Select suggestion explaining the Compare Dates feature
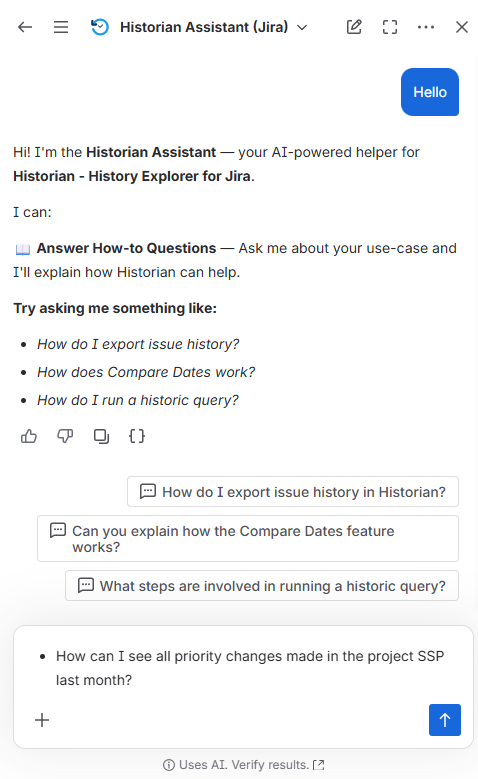Screen dimensions: 478x779 (248, 539)
